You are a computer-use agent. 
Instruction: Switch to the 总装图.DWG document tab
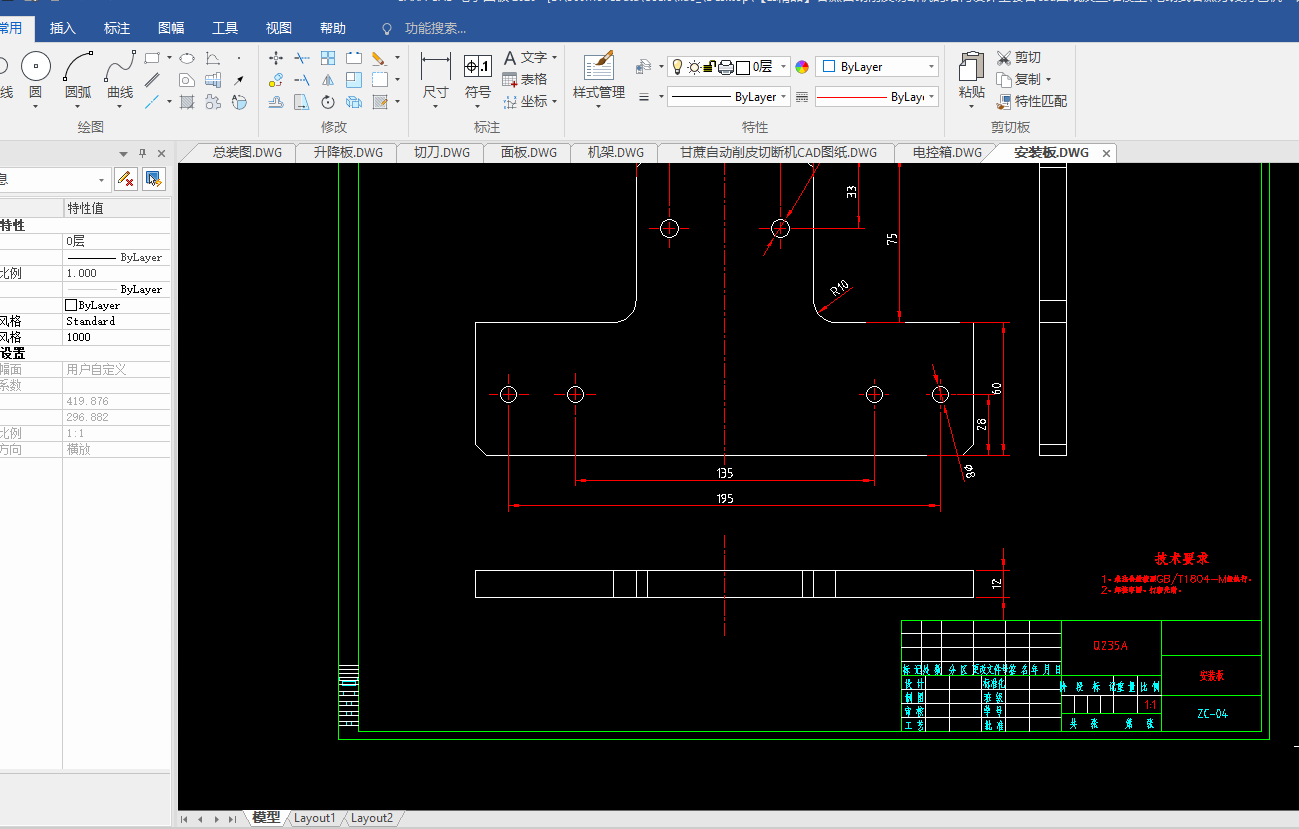(246, 153)
